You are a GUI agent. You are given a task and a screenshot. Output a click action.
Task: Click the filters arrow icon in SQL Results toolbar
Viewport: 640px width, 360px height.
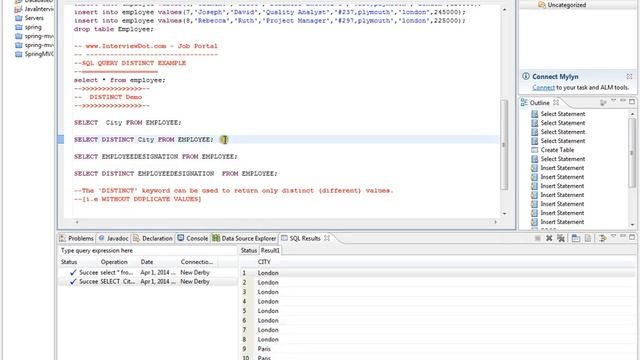point(602,238)
